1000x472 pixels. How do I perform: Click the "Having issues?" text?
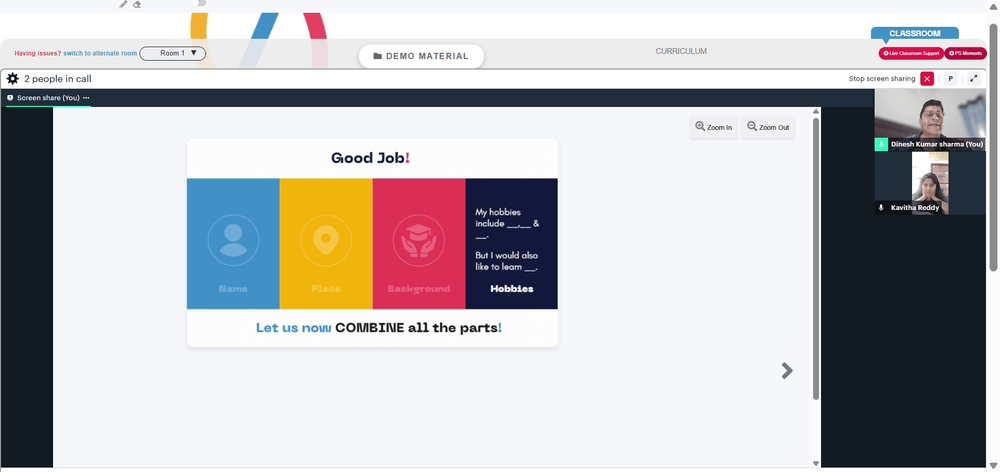[x=38, y=54]
